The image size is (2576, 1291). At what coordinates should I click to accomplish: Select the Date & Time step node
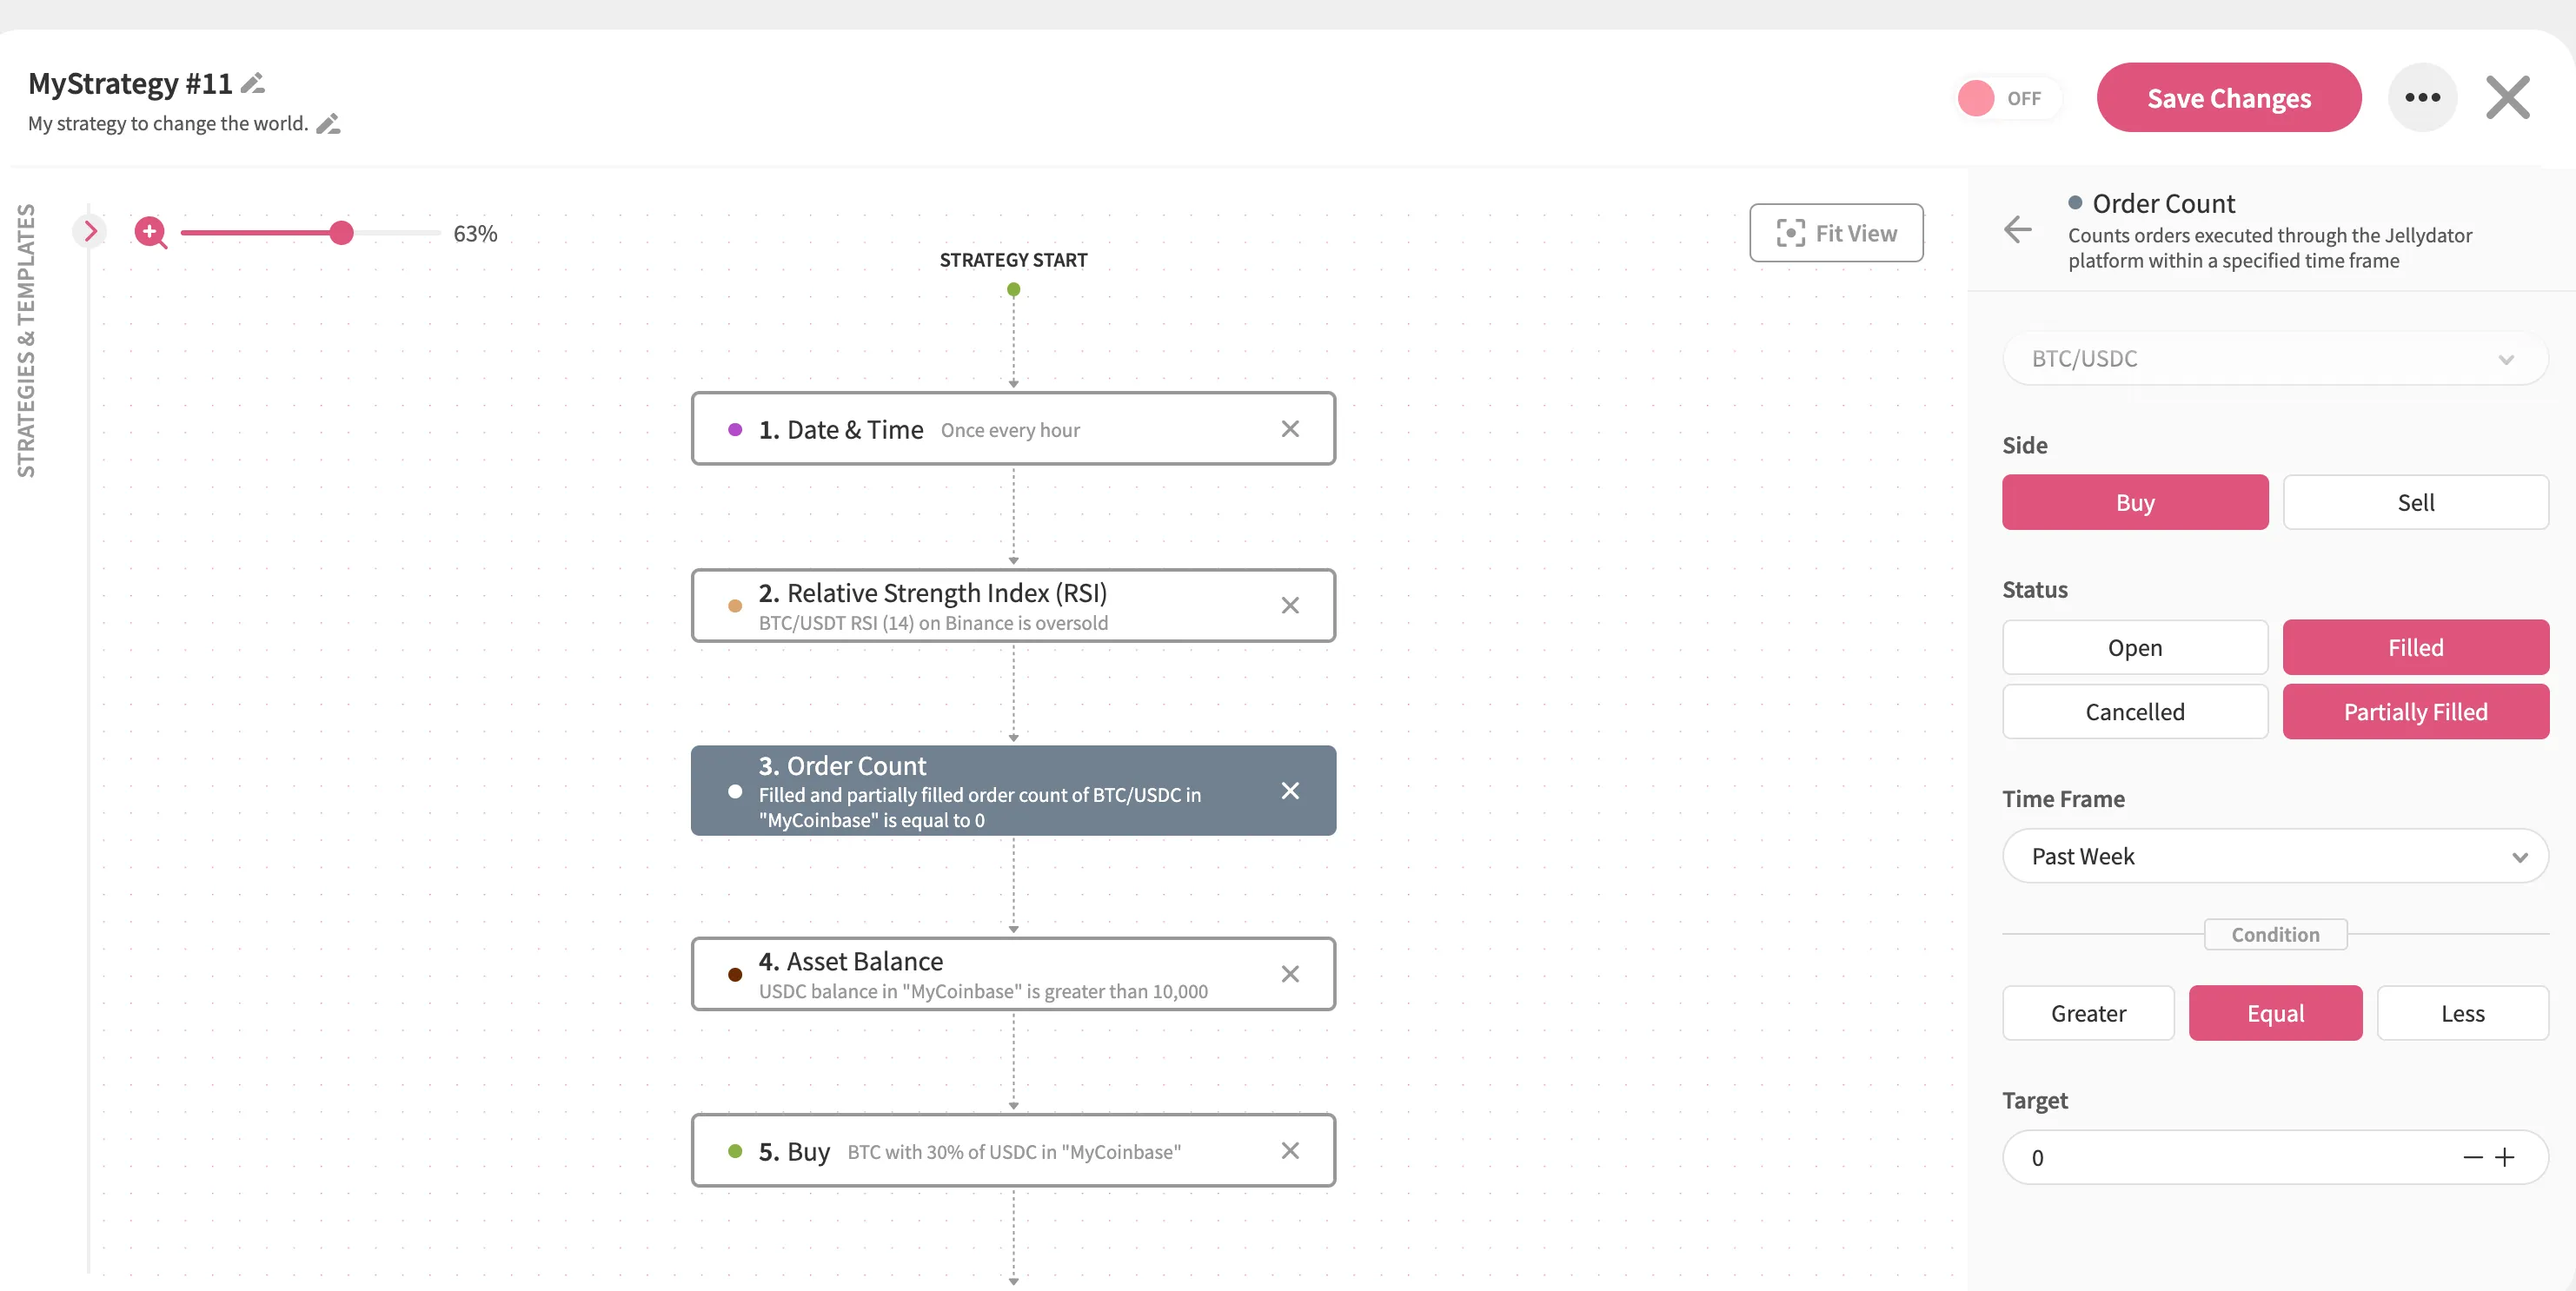1013,429
